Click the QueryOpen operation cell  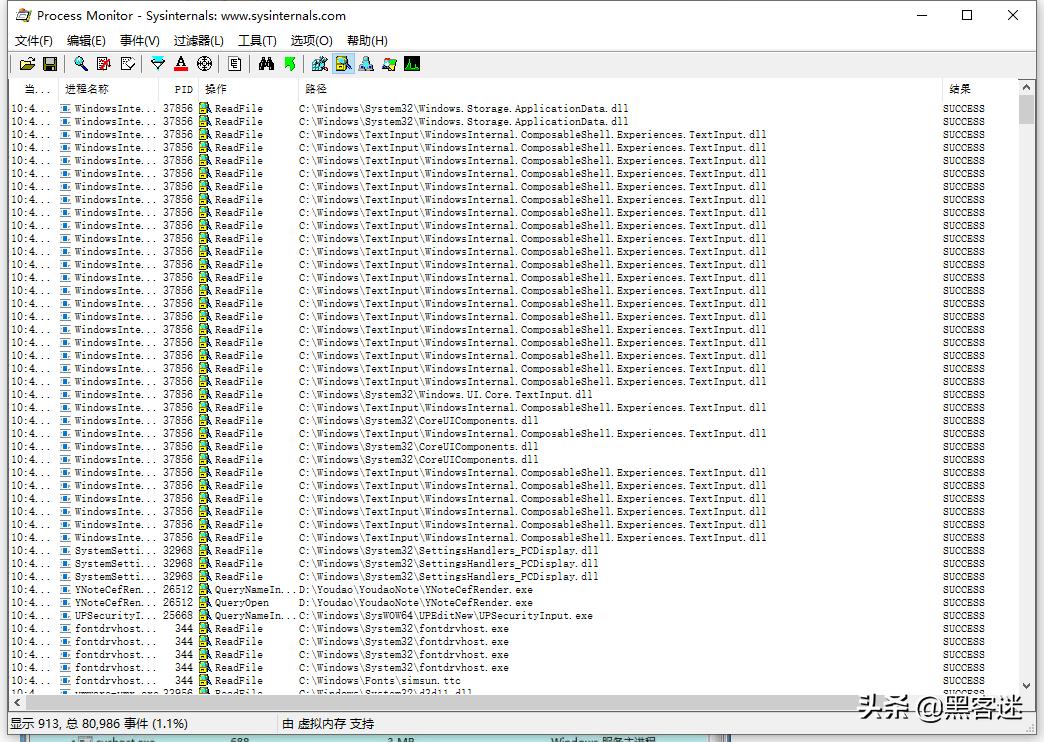coord(242,603)
